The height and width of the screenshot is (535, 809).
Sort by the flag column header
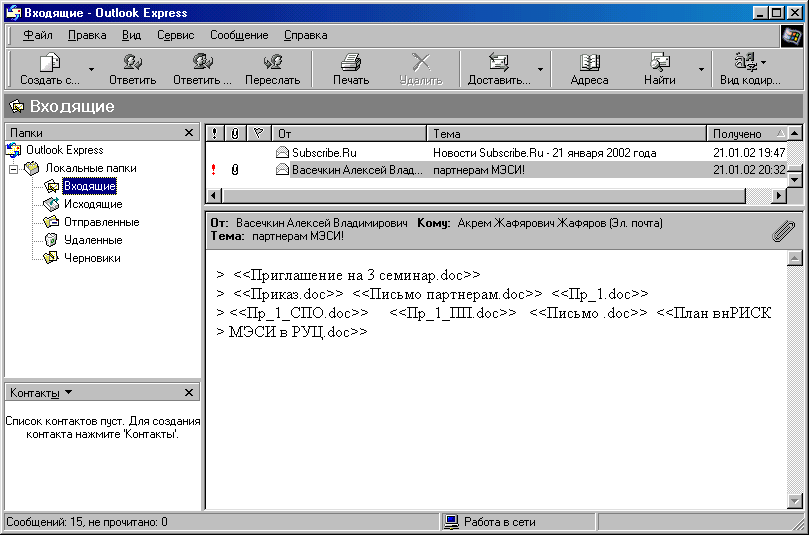pyautogui.click(x=258, y=134)
